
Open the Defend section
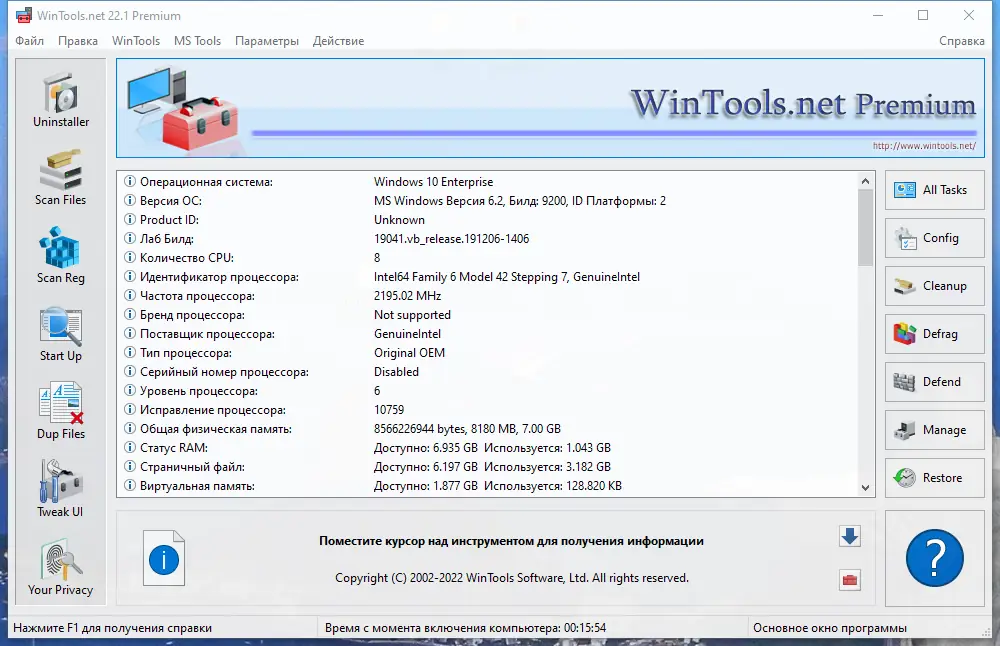pos(934,381)
